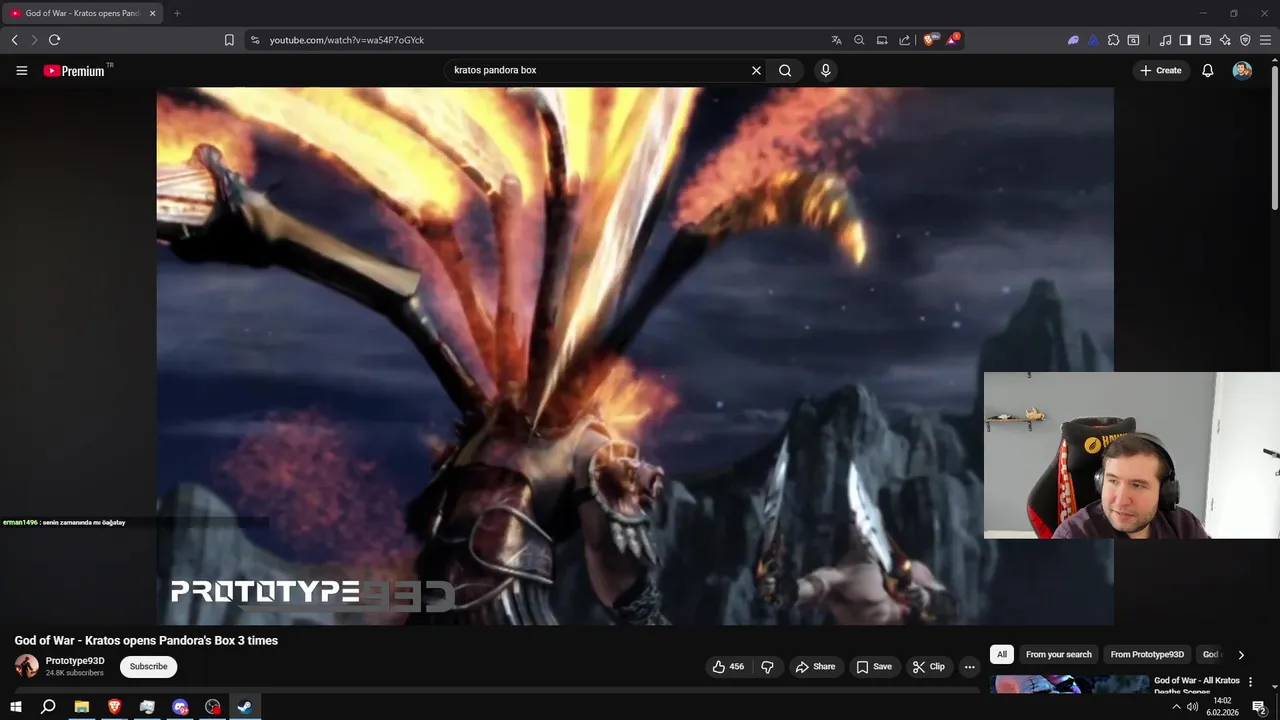Open the Windows Start menu
This screenshot has height=720, width=1280.
coord(16,707)
